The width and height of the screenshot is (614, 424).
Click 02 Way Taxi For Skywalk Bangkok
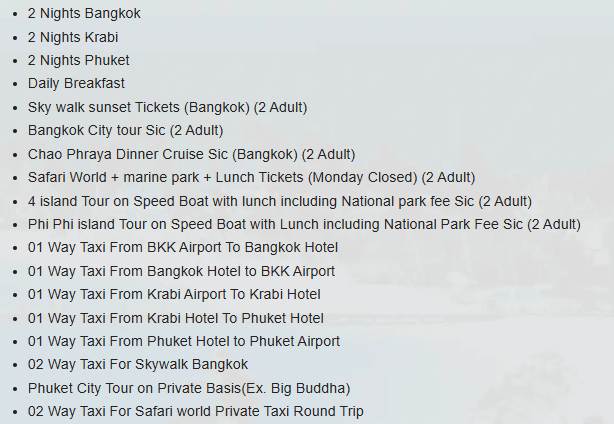pyautogui.click(x=137, y=364)
